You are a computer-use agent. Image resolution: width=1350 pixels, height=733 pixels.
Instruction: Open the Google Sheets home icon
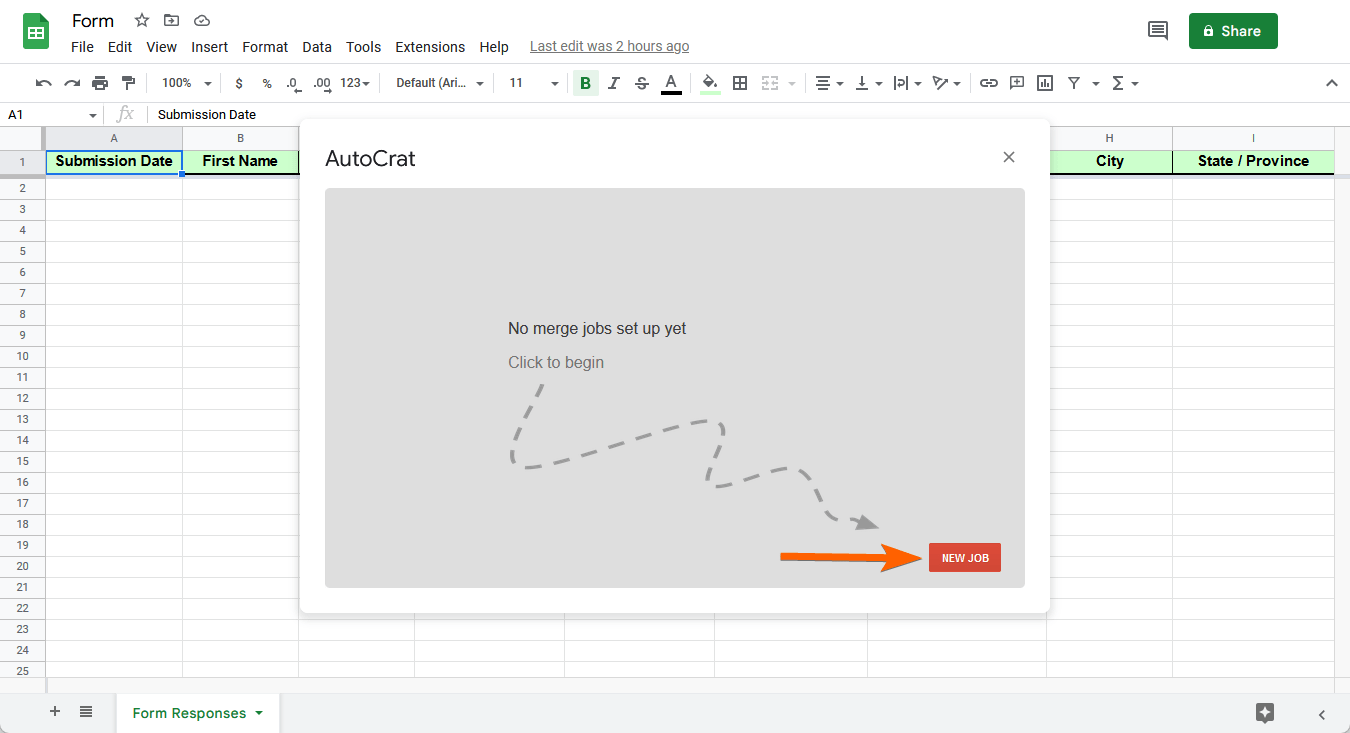coord(36,31)
